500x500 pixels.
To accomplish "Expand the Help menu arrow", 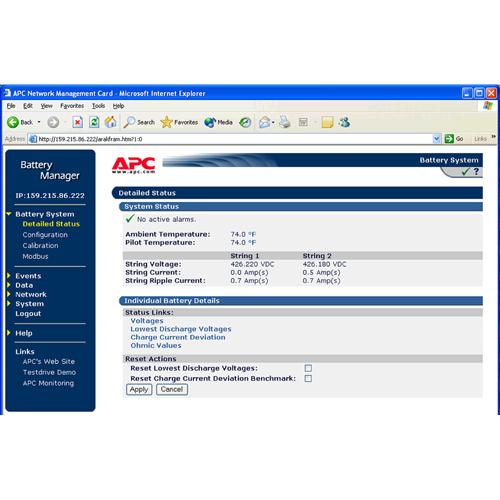I will [9, 333].
